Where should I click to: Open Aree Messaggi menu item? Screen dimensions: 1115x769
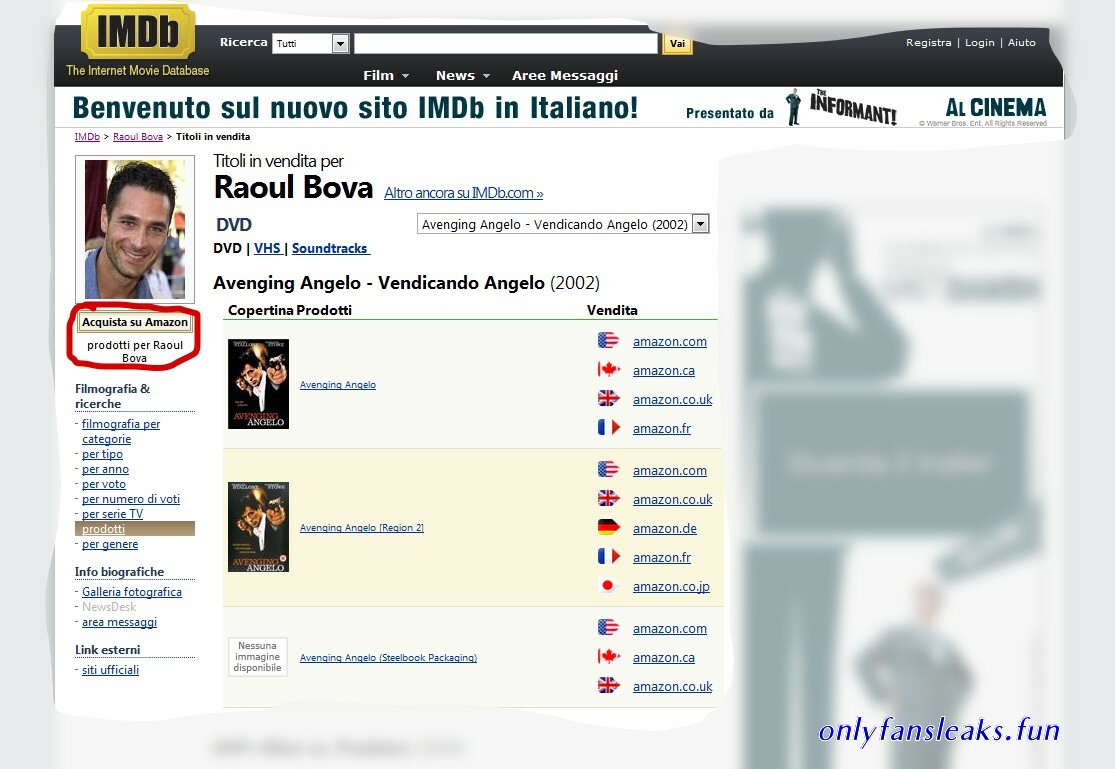[565, 75]
